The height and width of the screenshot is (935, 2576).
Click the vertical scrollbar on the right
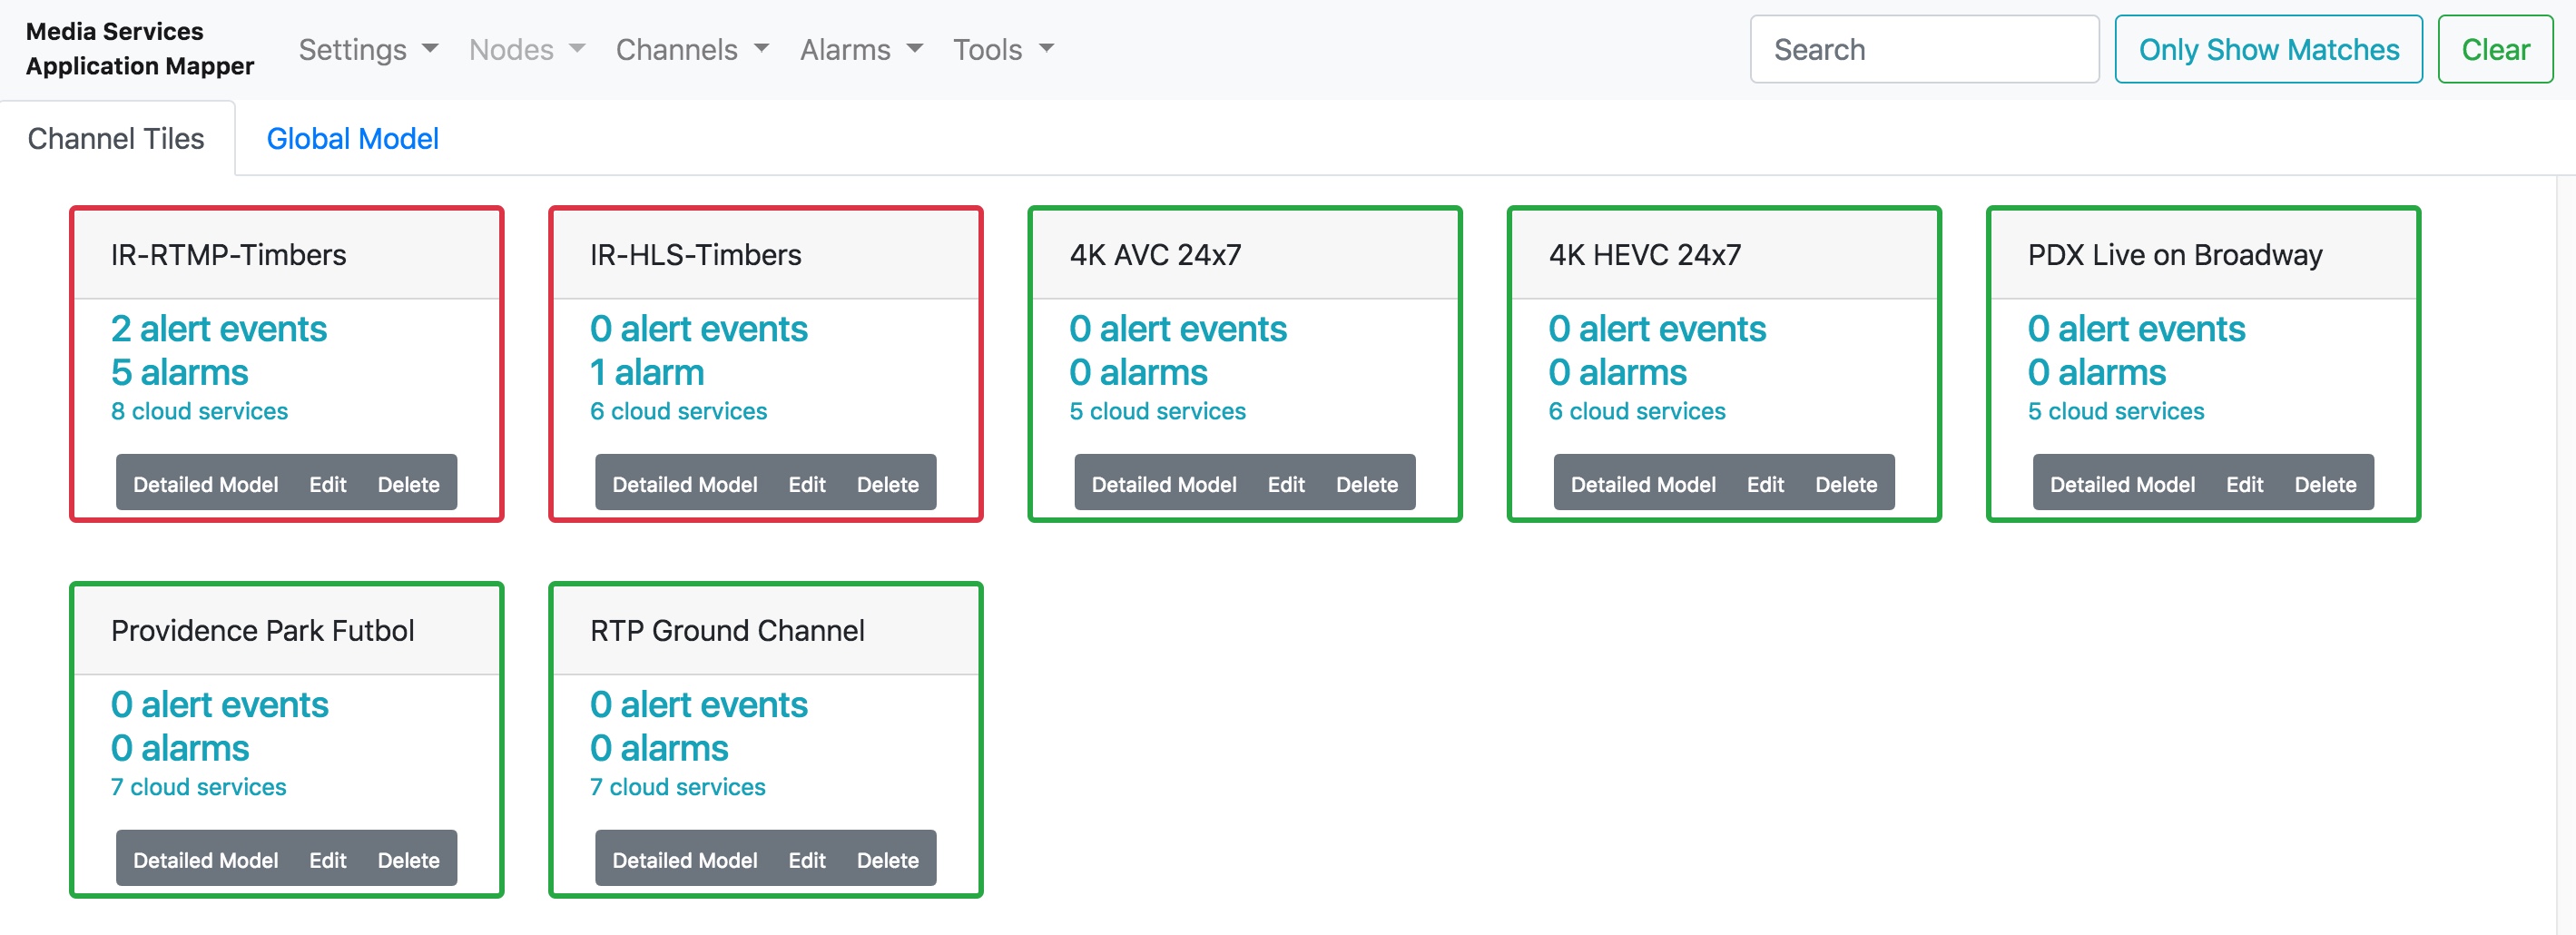pyautogui.click(x=2565, y=555)
